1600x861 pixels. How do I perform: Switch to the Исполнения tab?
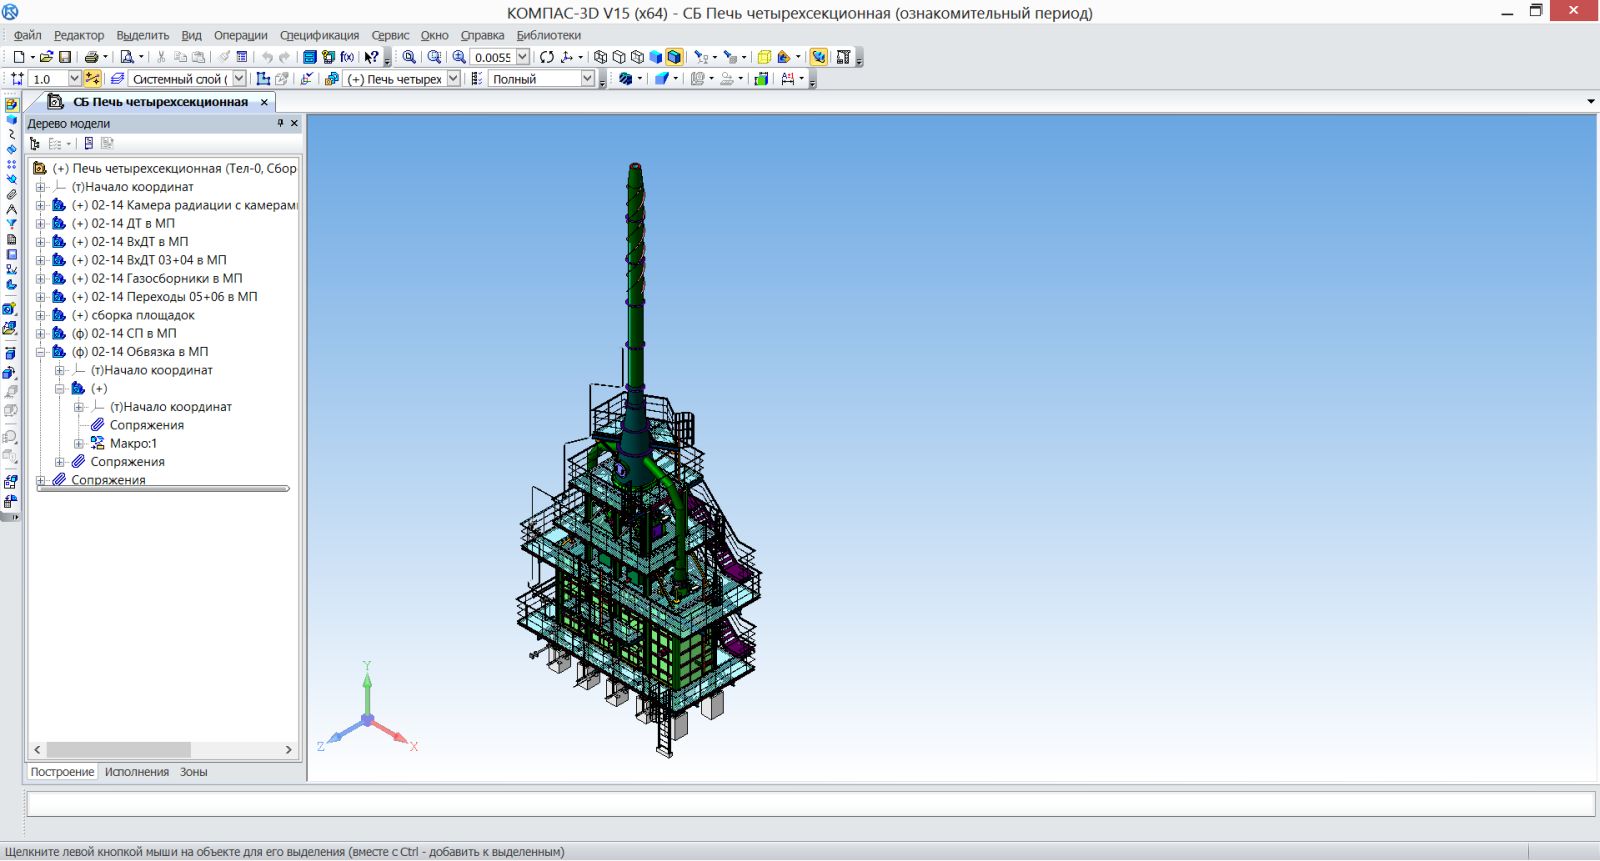pos(137,772)
